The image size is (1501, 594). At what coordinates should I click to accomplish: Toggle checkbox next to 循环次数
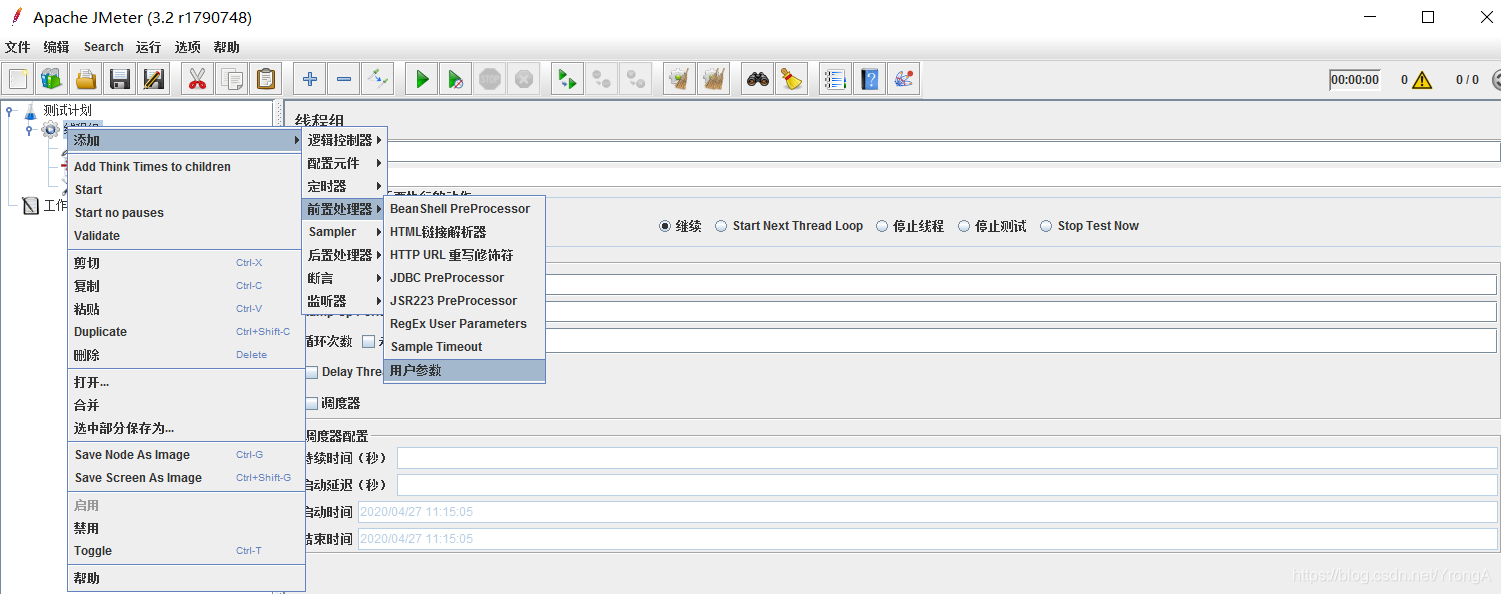pyautogui.click(x=368, y=341)
